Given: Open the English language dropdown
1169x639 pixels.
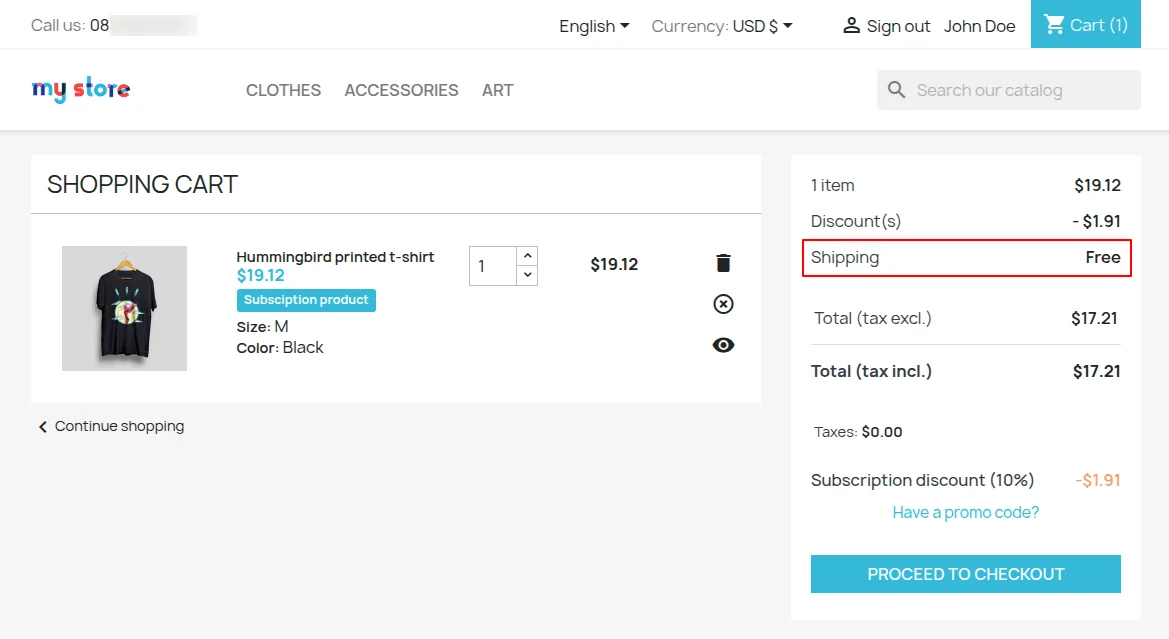Looking at the screenshot, I should tap(593, 26).
